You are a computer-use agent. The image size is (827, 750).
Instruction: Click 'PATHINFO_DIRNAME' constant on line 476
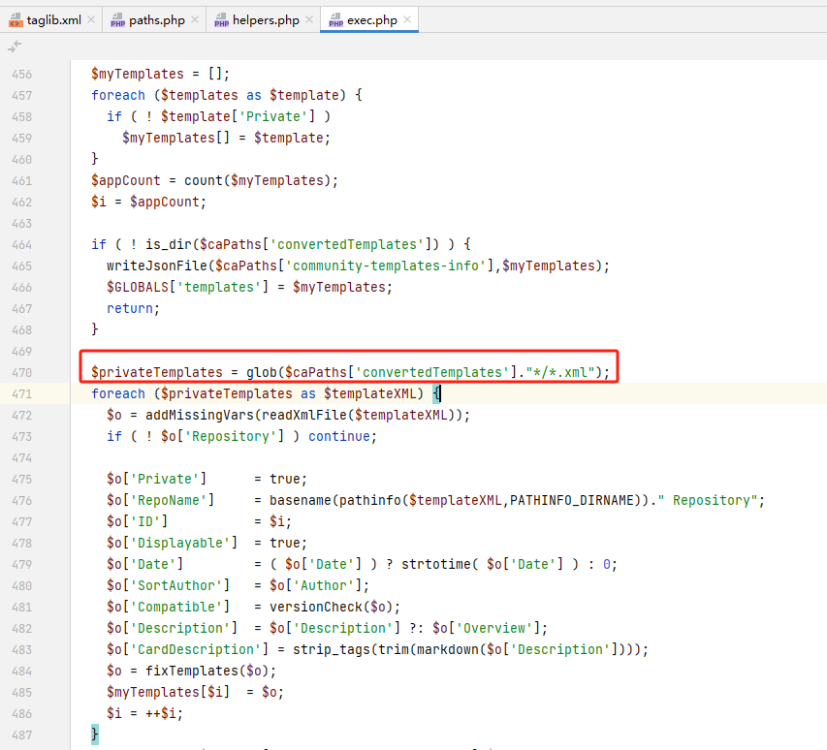tap(571, 501)
